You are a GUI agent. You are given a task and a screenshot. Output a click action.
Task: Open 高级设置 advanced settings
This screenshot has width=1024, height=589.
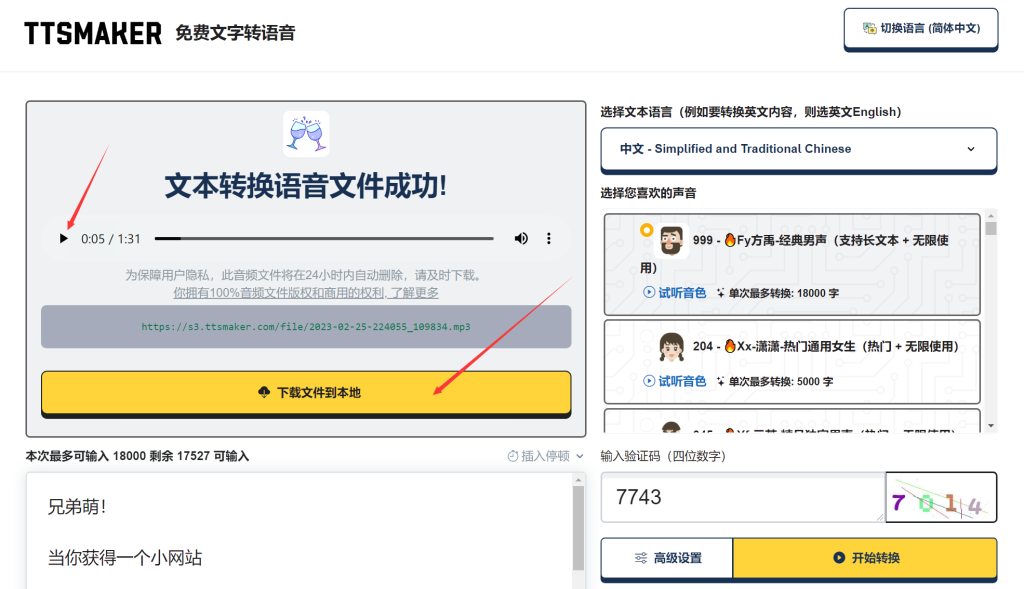pos(667,558)
